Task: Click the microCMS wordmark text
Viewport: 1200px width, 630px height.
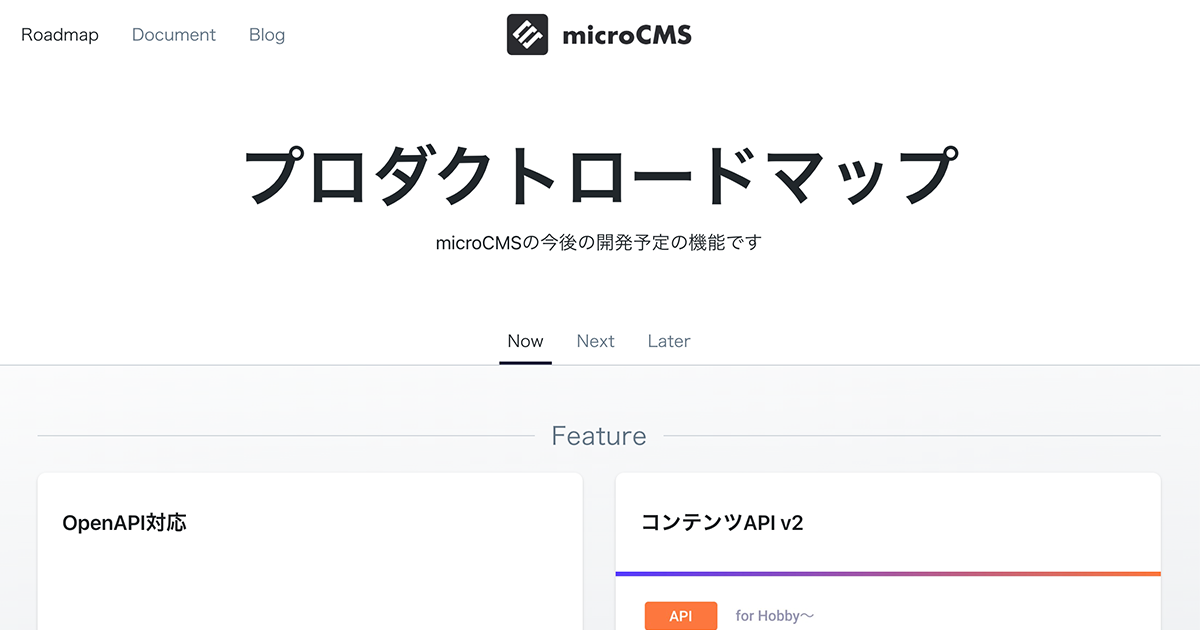Action: click(627, 36)
